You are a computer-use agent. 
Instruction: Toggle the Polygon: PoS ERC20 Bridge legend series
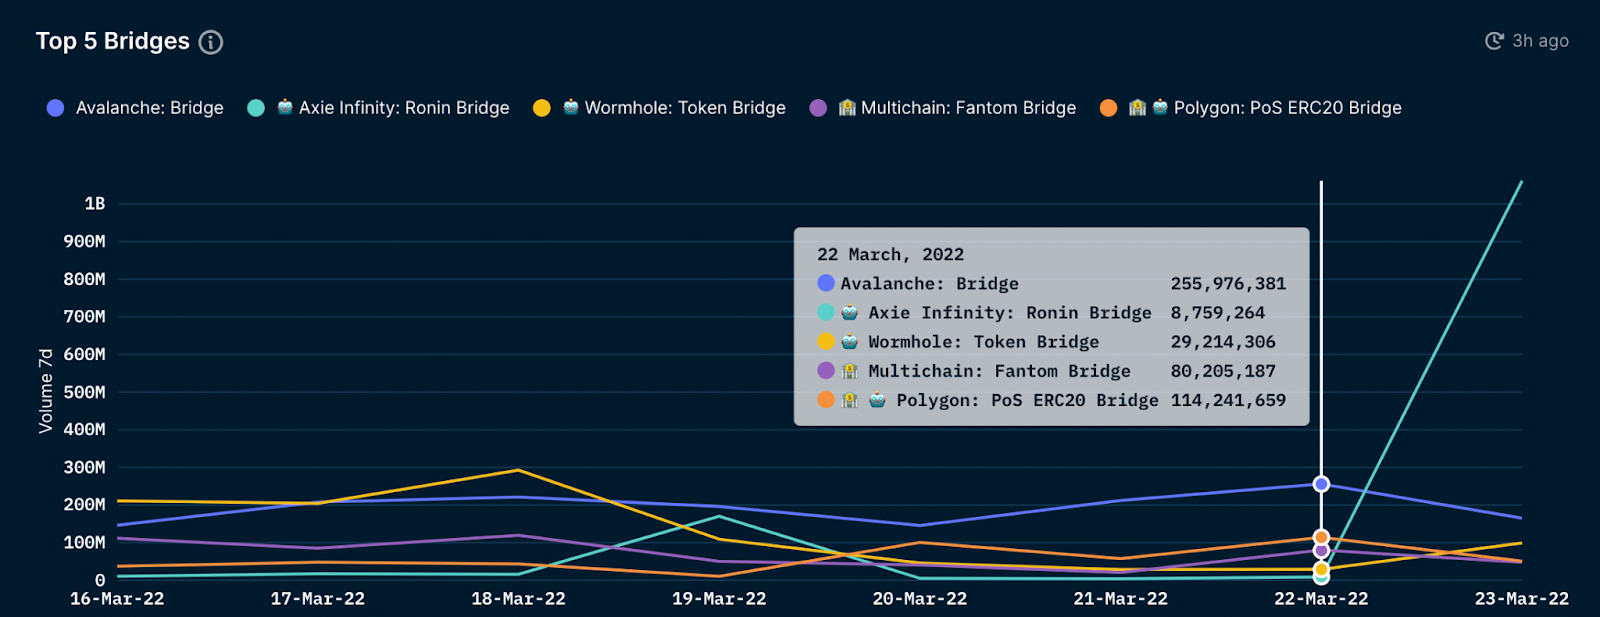[1250, 108]
